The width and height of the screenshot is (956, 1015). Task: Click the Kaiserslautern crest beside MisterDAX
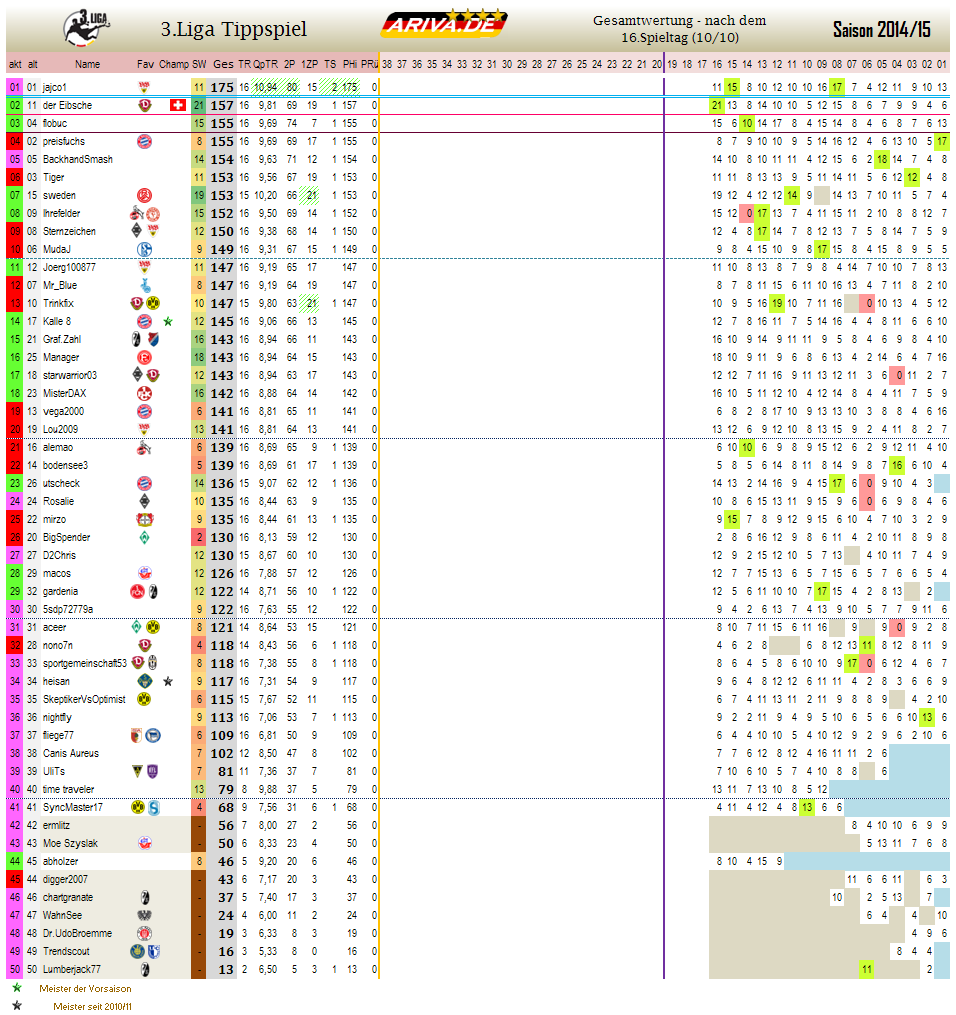click(144, 393)
